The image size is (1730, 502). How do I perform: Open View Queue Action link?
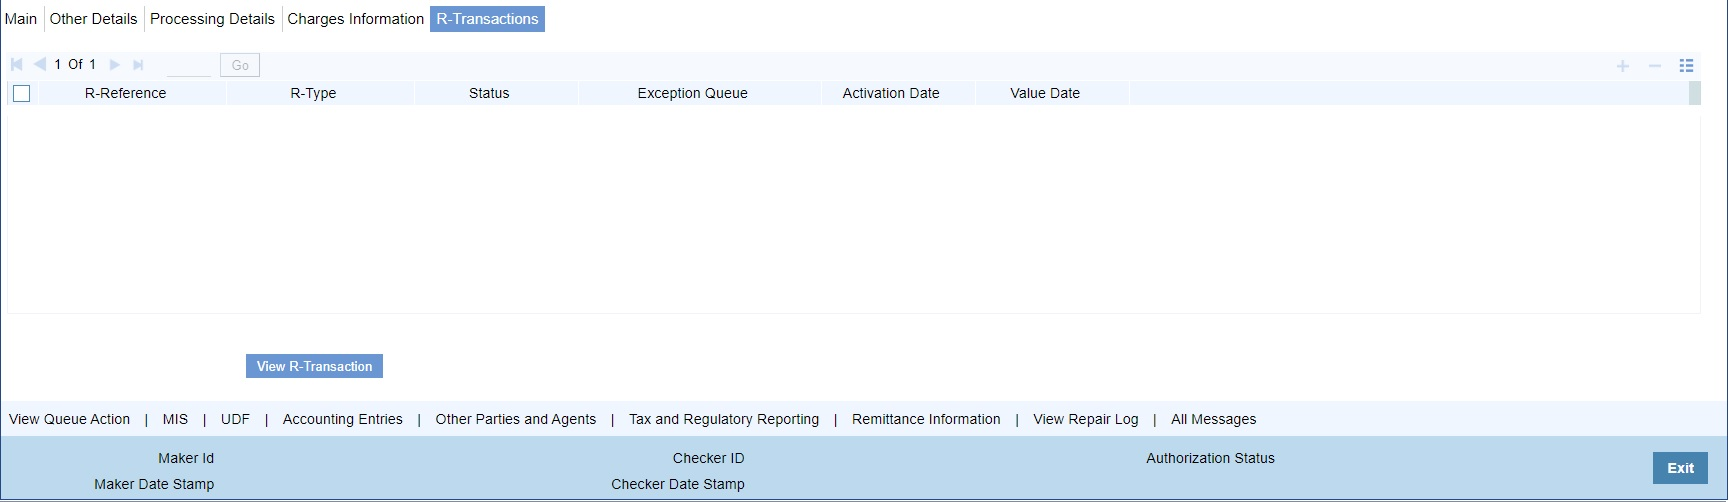(x=69, y=420)
